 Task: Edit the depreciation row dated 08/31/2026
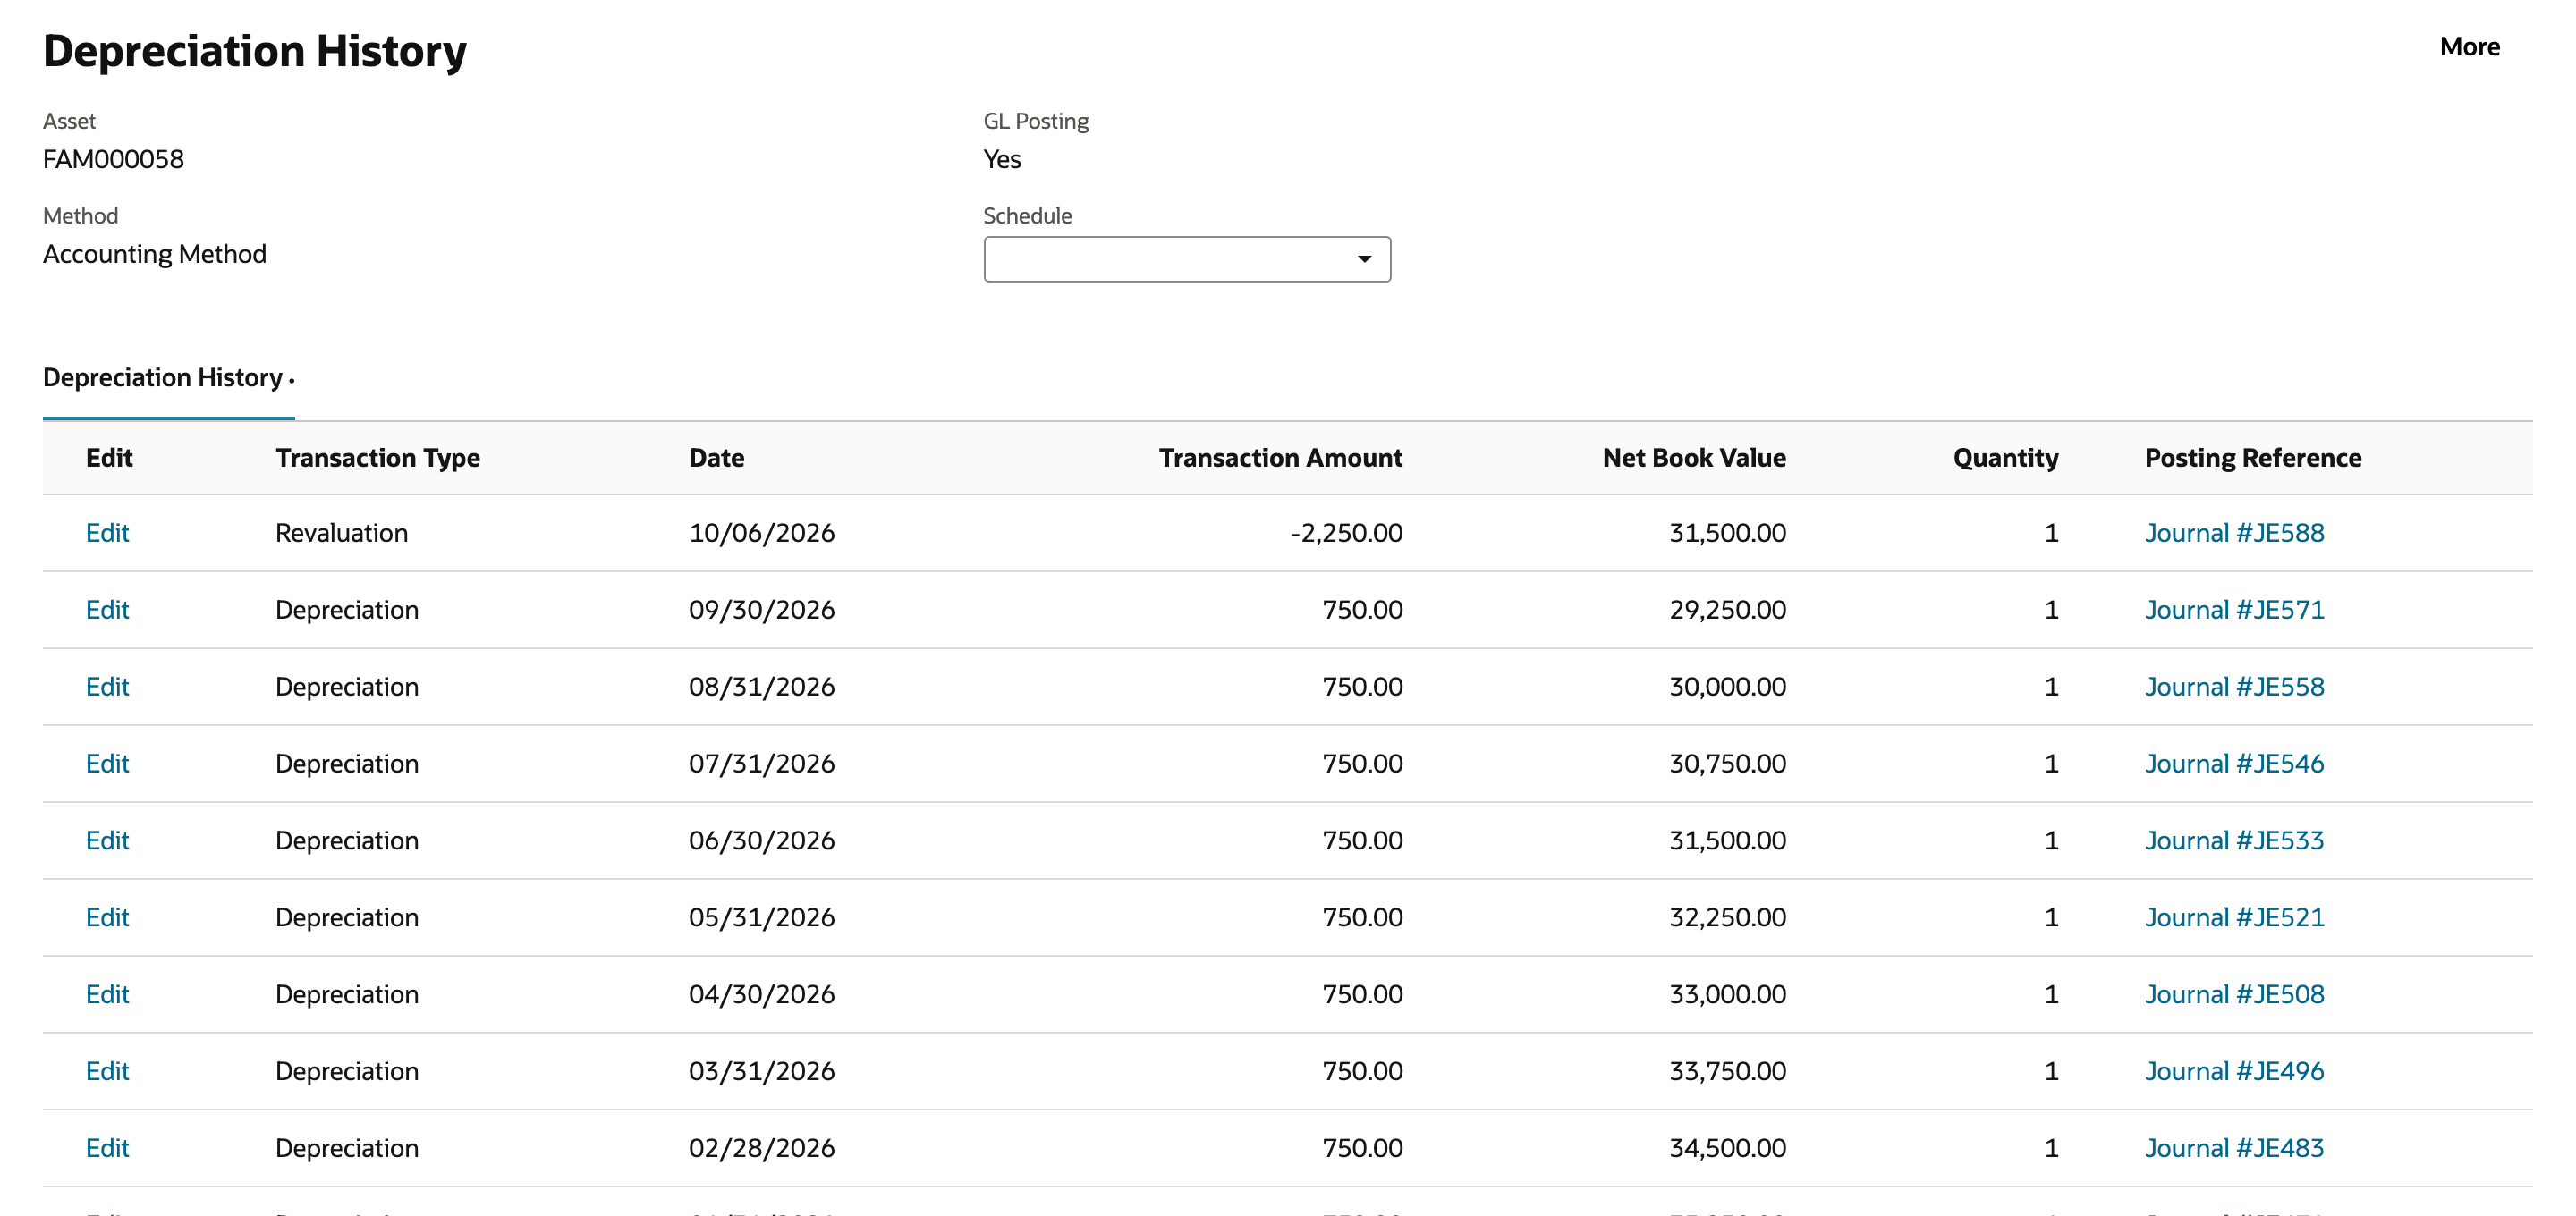click(107, 687)
